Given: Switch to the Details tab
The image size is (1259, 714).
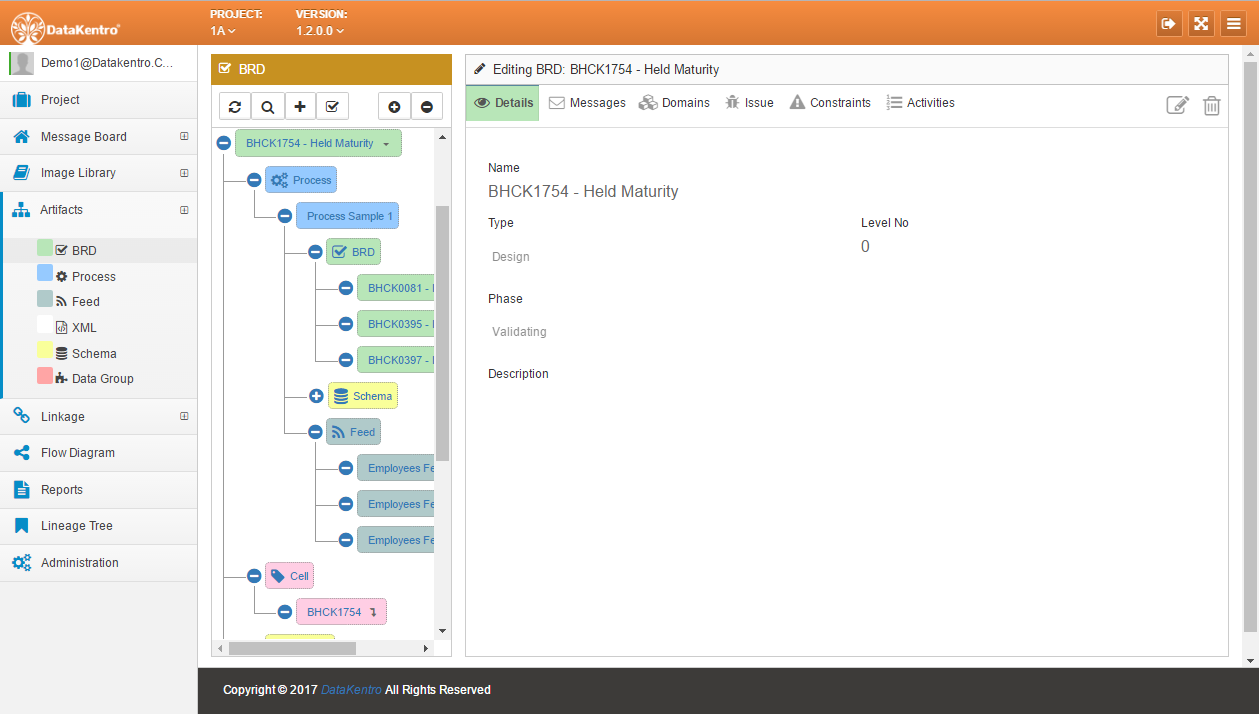Looking at the screenshot, I should coord(503,103).
